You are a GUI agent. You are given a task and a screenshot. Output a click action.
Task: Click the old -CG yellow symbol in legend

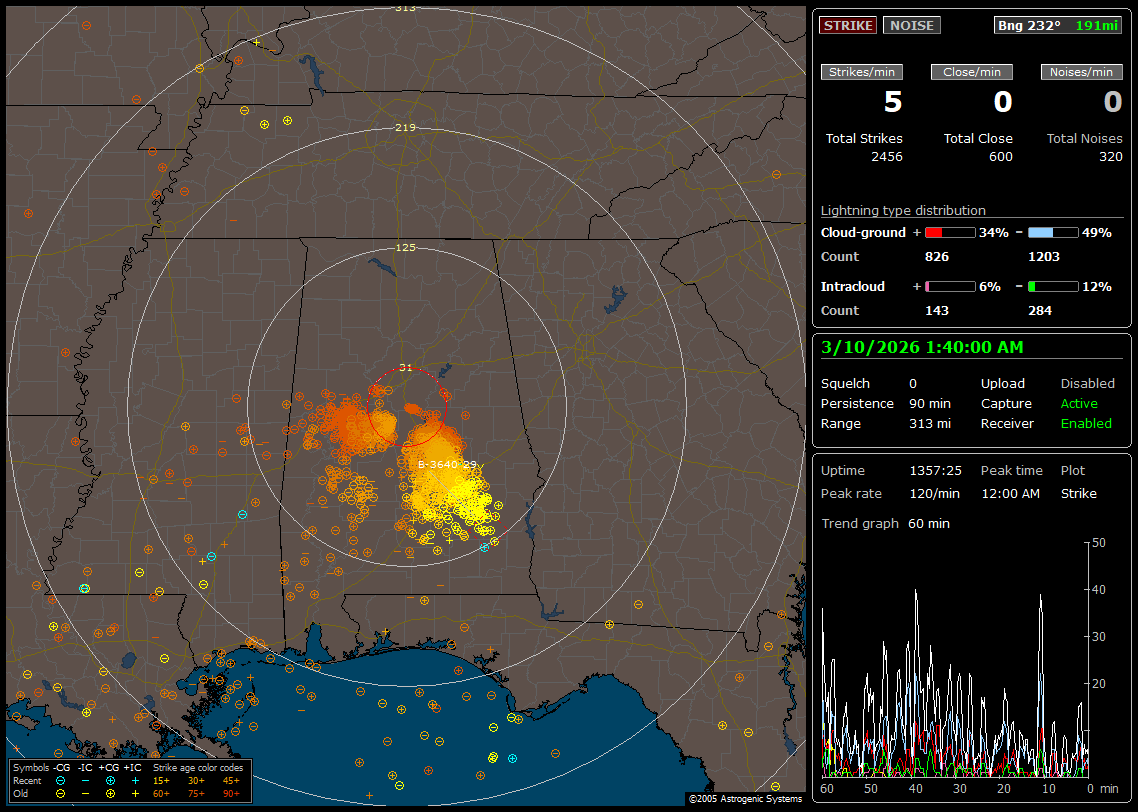(x=61, y=793)
